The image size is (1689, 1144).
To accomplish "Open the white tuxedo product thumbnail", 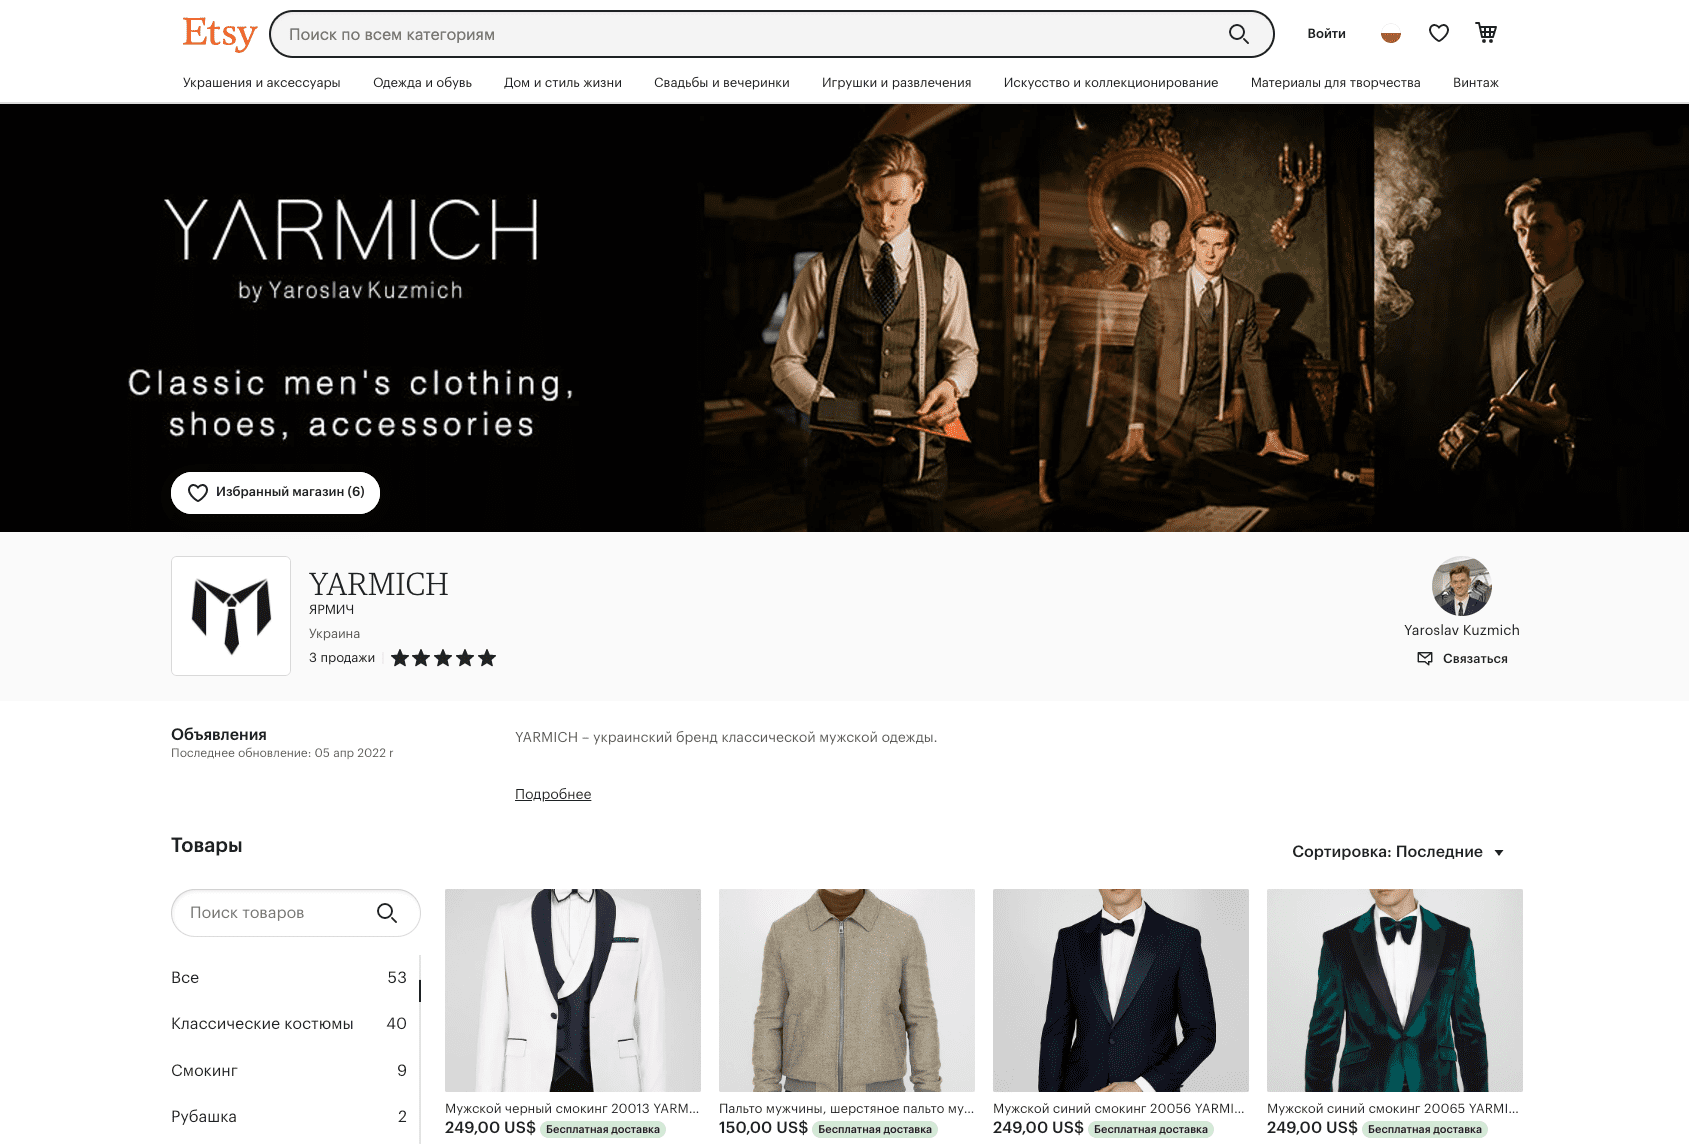I will pyautogui.click(x=573, y=990).
